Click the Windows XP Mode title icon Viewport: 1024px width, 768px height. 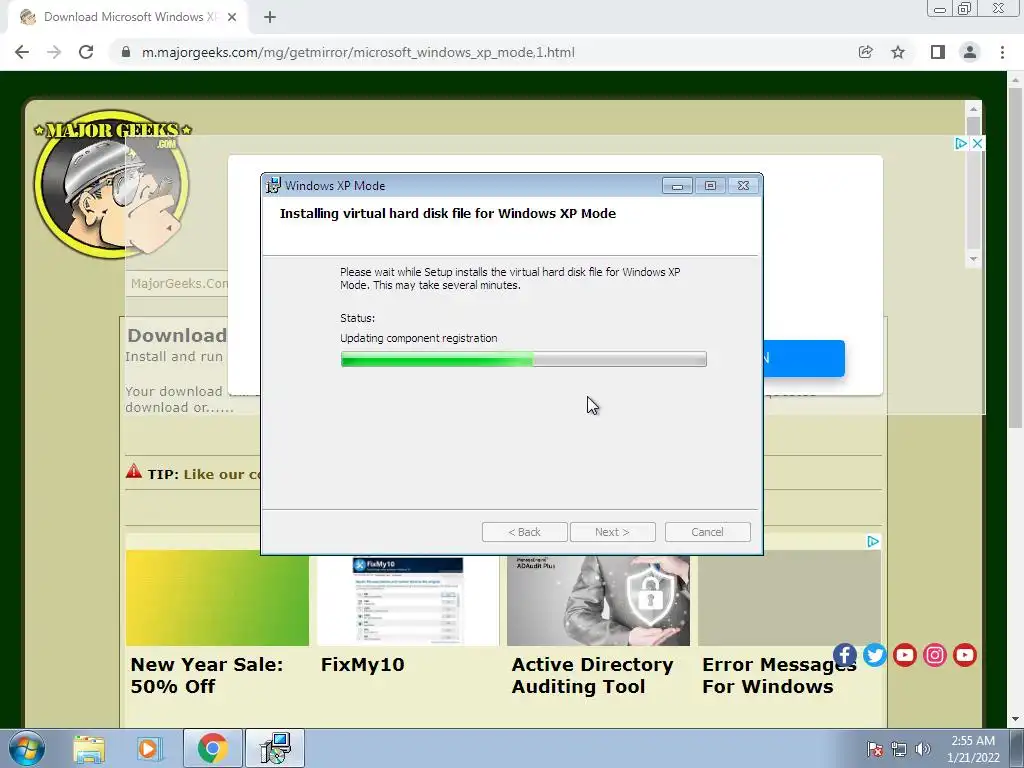[273, 185]
